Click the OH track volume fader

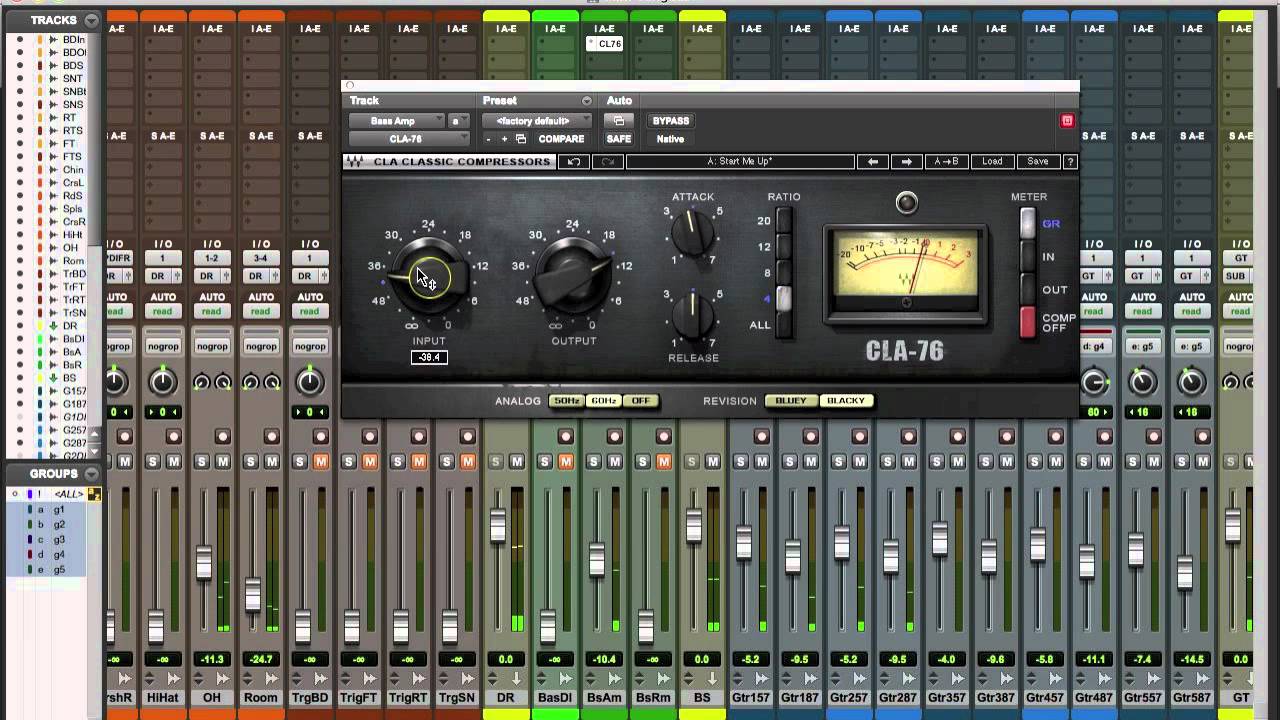tap(204, 563)
